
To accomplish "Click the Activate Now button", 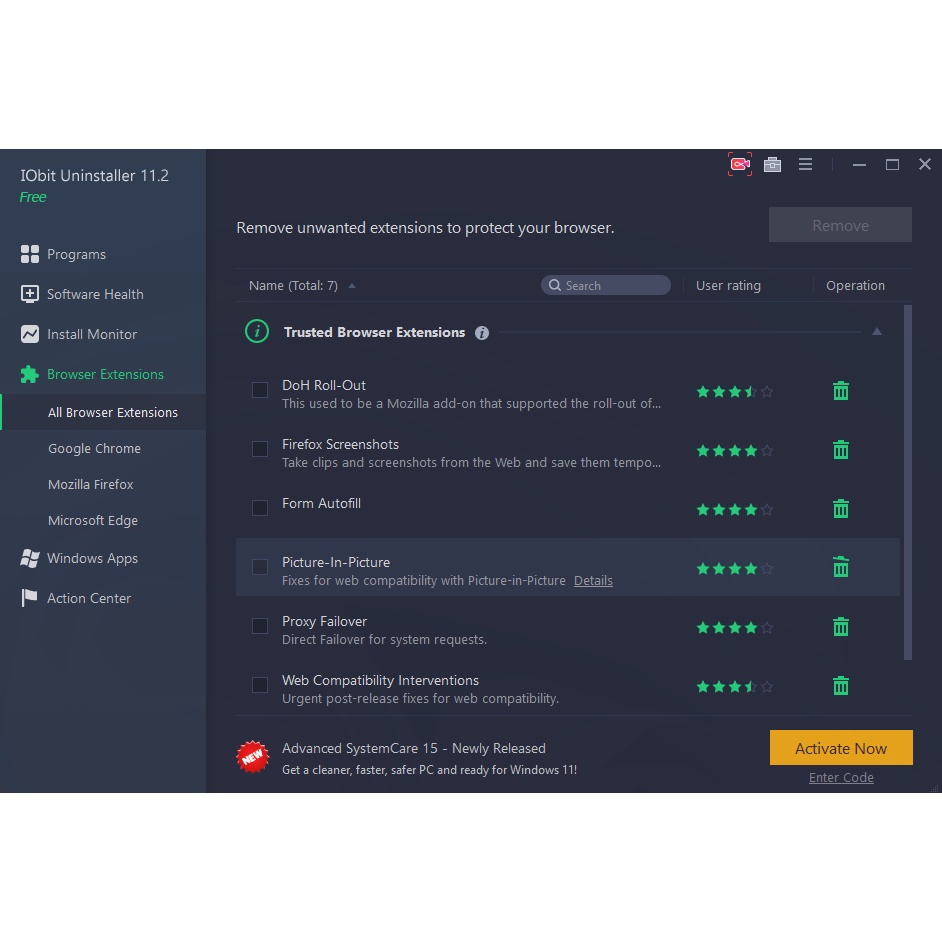I will 841,748.
